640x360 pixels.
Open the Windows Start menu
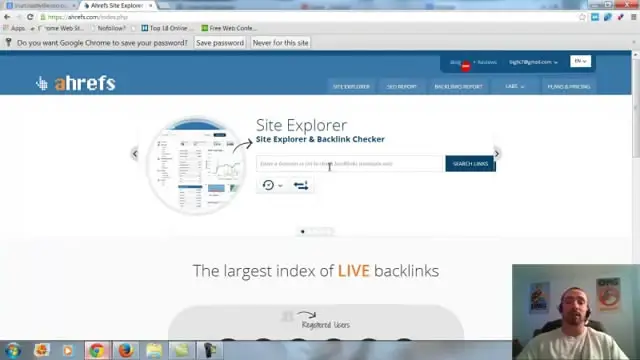point(13,351)
